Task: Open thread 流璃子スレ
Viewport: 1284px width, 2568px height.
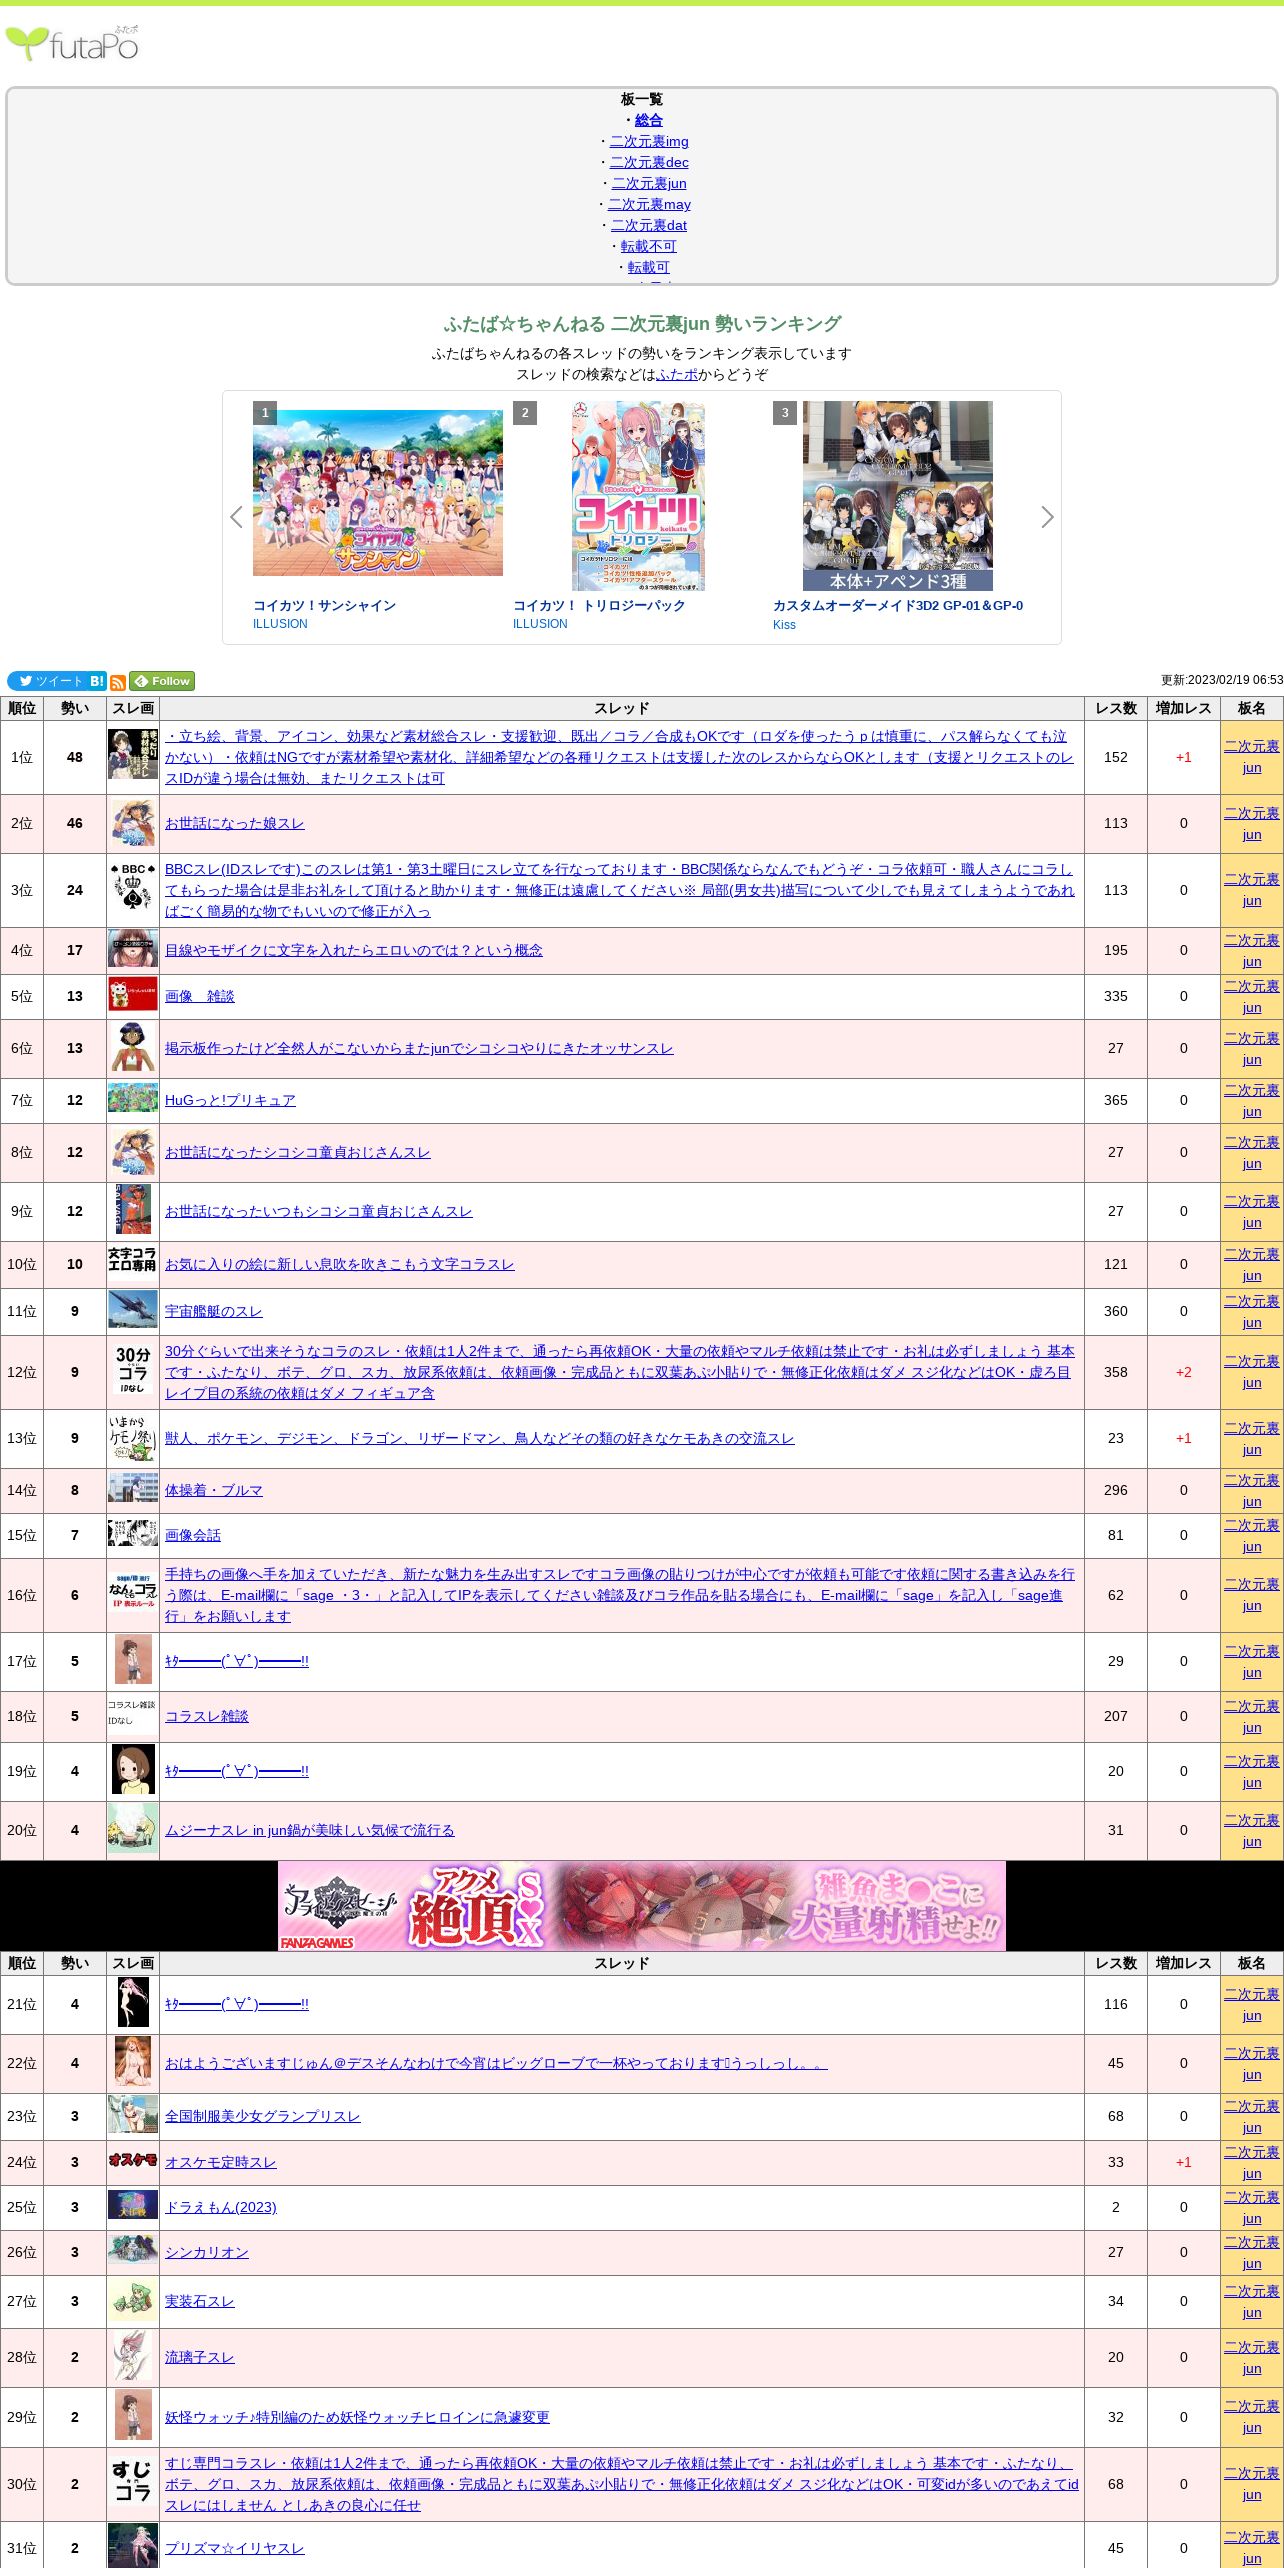Action: (x=199, y=2357)
